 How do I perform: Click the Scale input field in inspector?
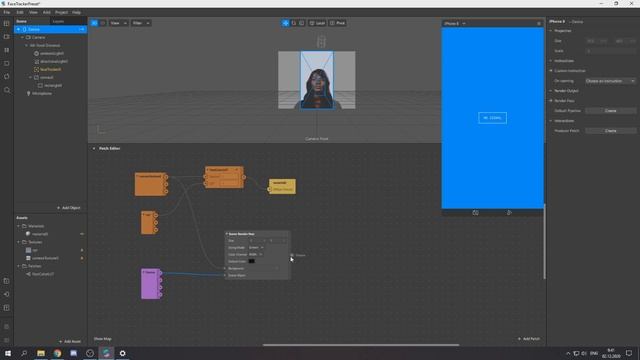pos(610,51)
